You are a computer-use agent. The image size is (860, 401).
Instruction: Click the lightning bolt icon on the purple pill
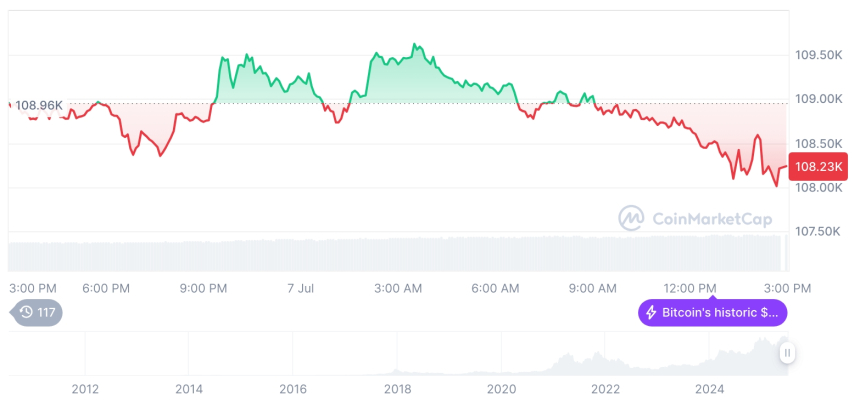pyautogui.click(x=651, y=313)
